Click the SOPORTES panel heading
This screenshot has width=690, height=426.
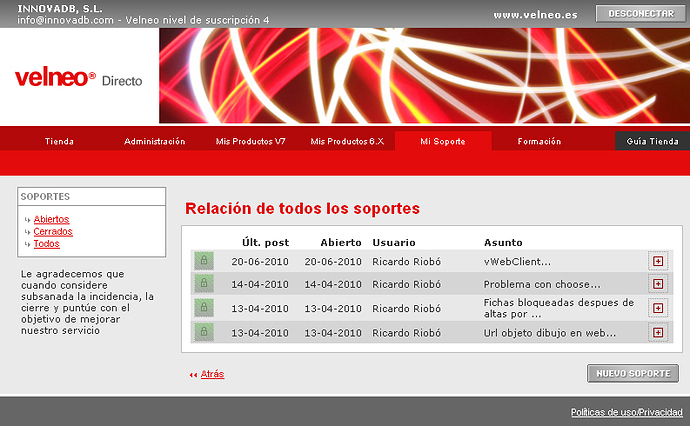point(45,196)
